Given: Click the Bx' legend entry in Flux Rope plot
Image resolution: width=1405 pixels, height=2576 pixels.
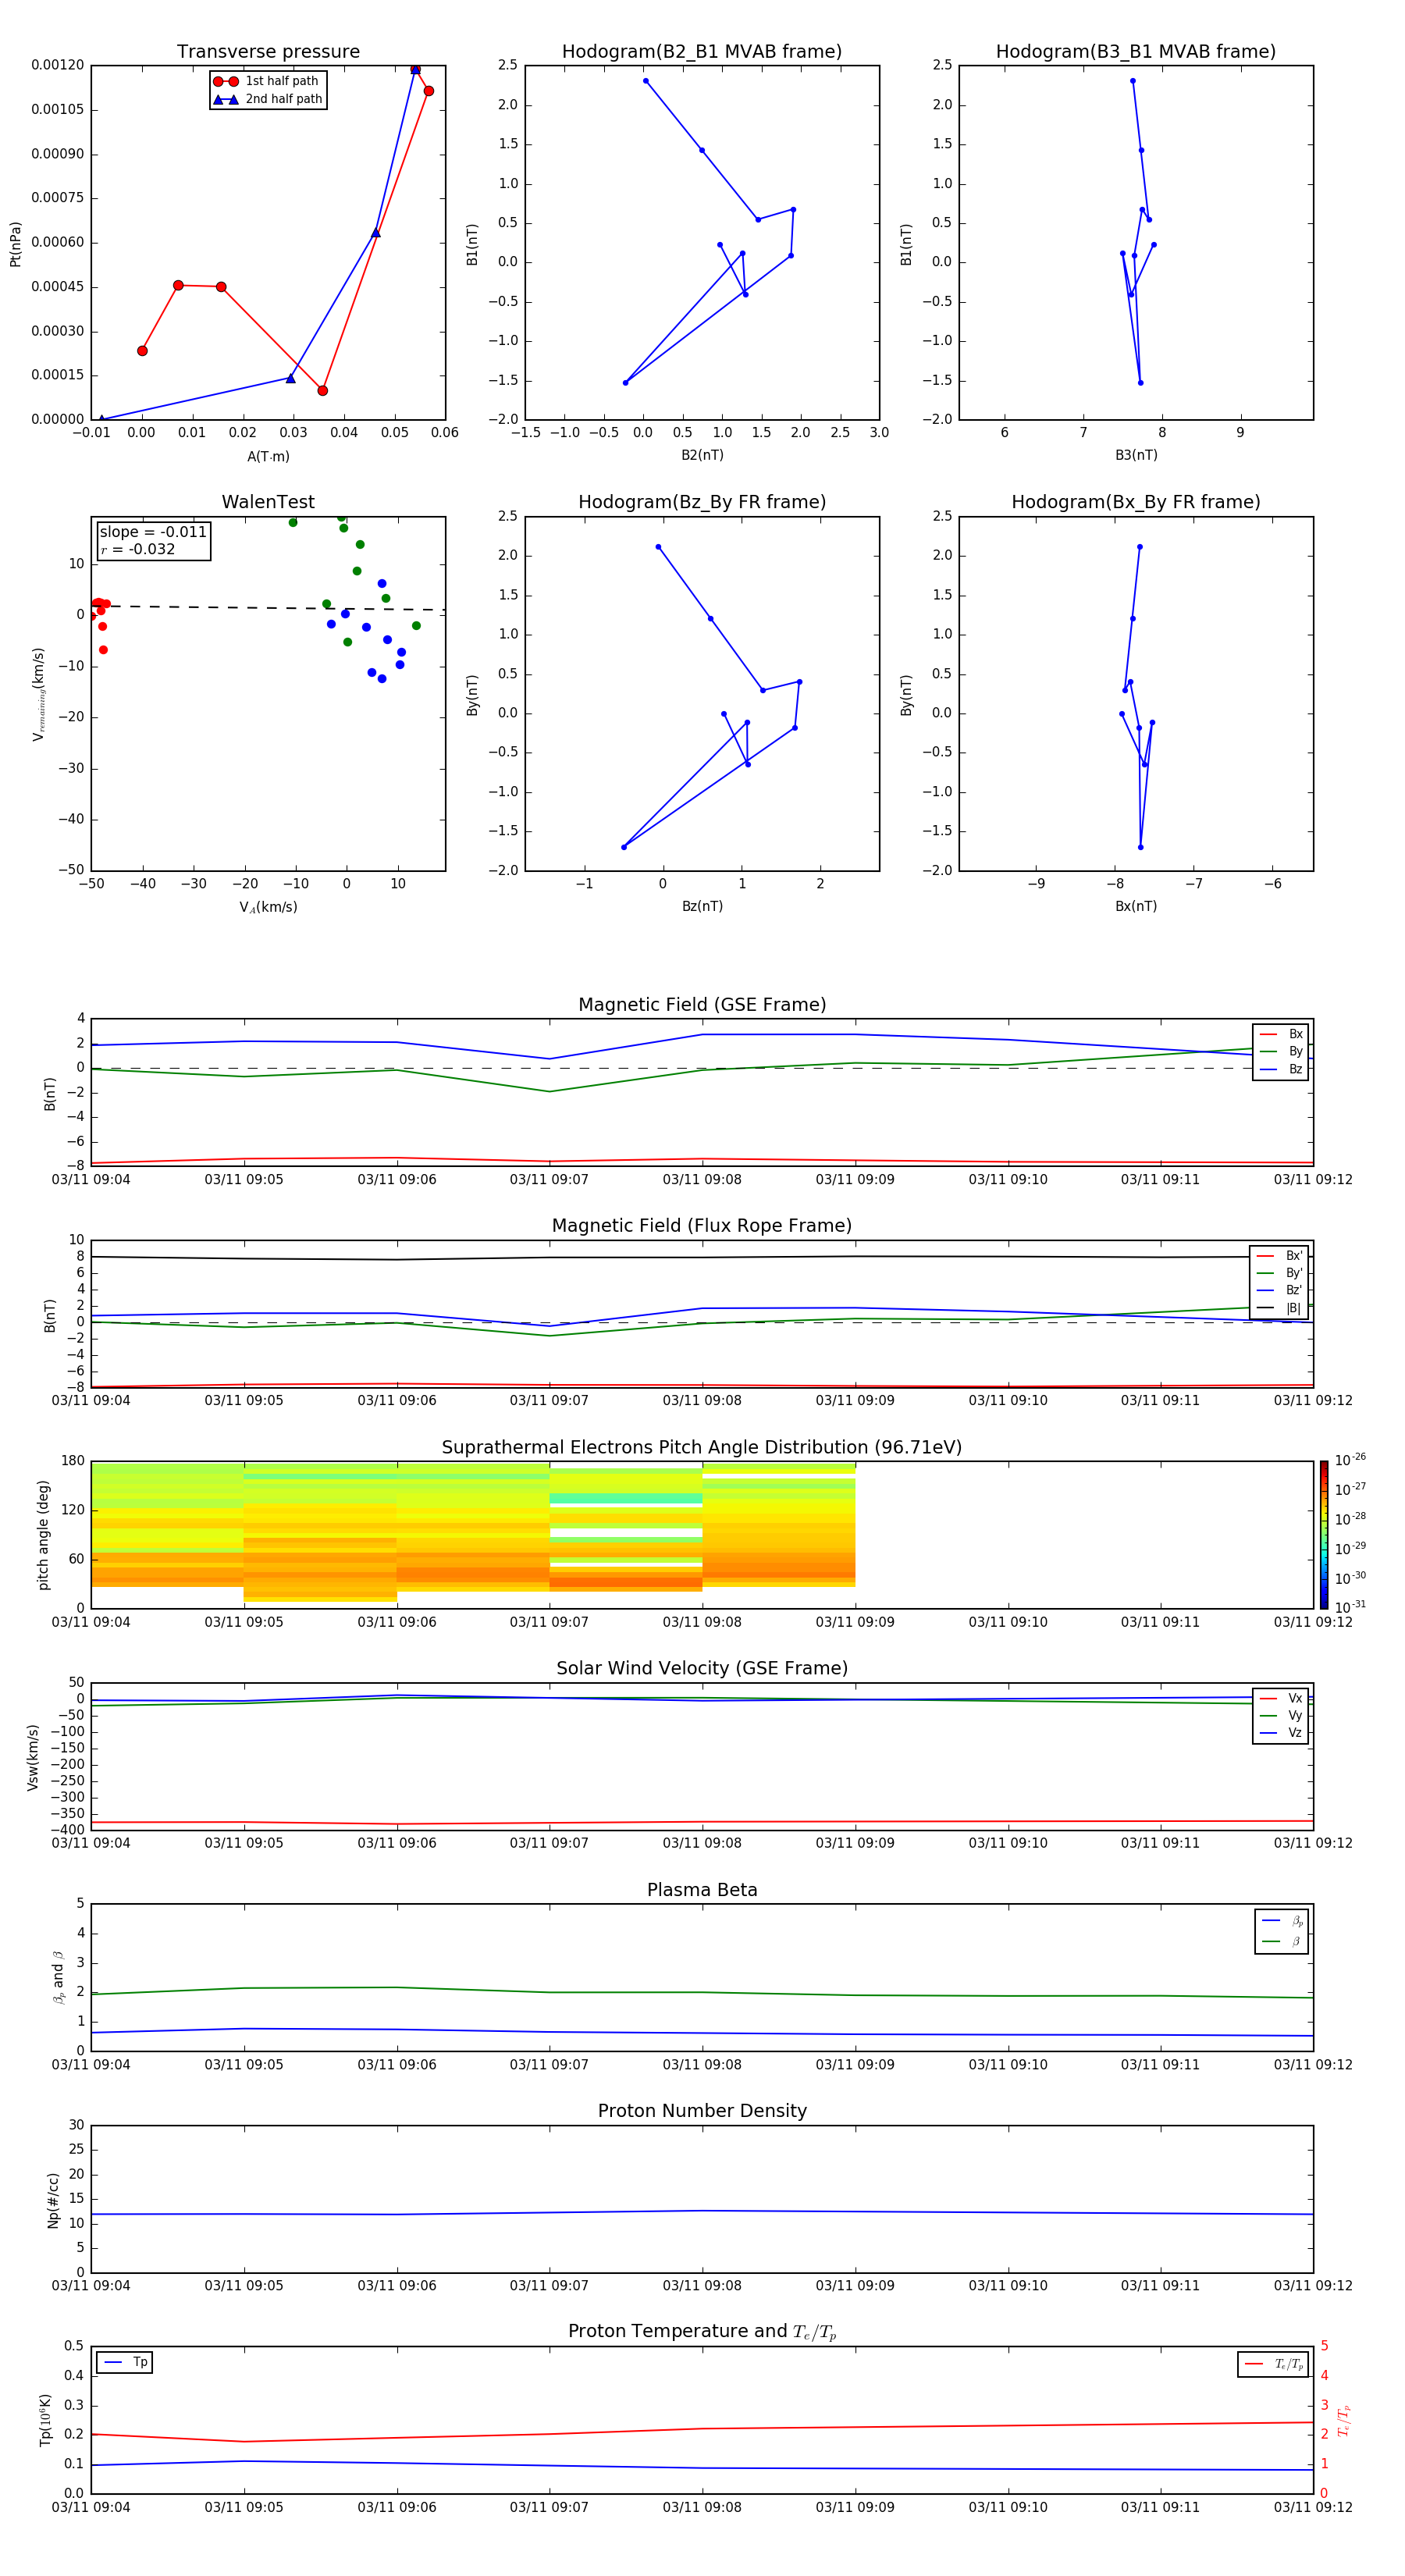Looking at the screenshot, I should click(1279, 1256).
